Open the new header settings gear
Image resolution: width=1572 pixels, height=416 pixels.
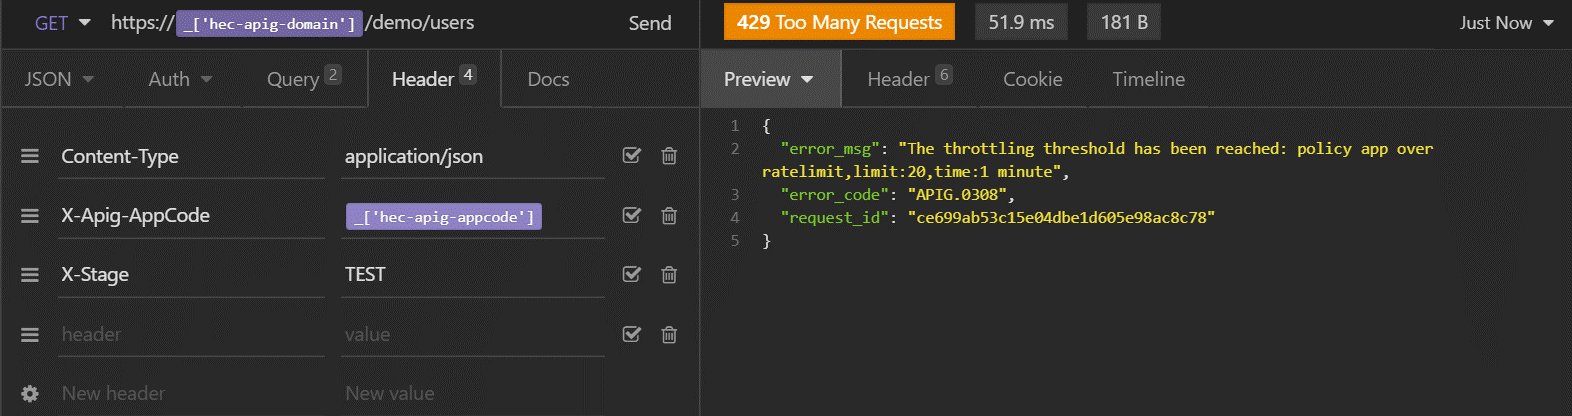coord(30,394)
